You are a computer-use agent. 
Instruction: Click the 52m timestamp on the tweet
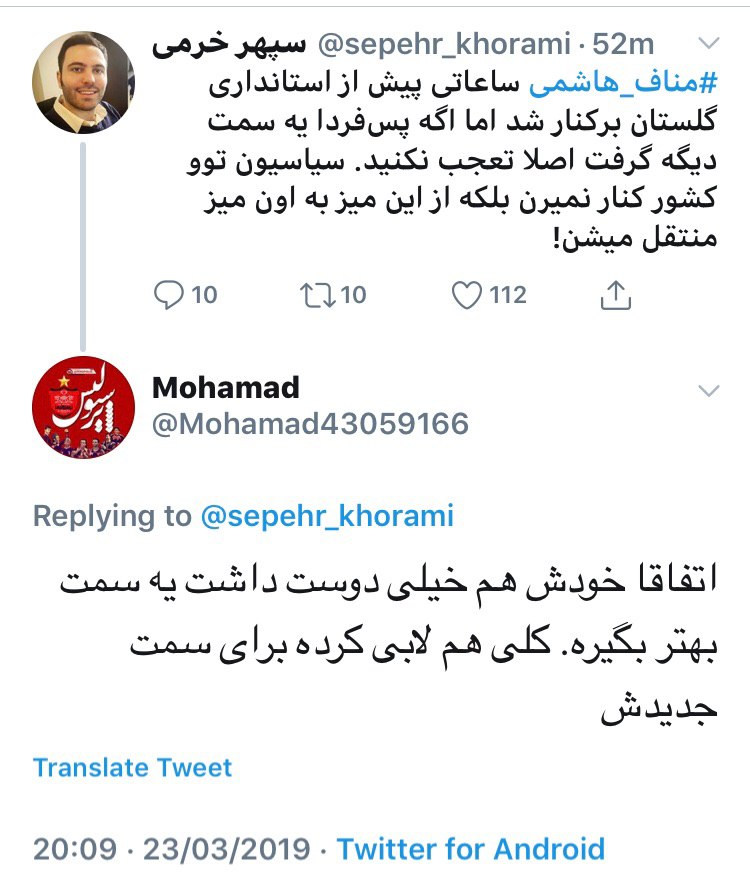[x=624, y=45]
